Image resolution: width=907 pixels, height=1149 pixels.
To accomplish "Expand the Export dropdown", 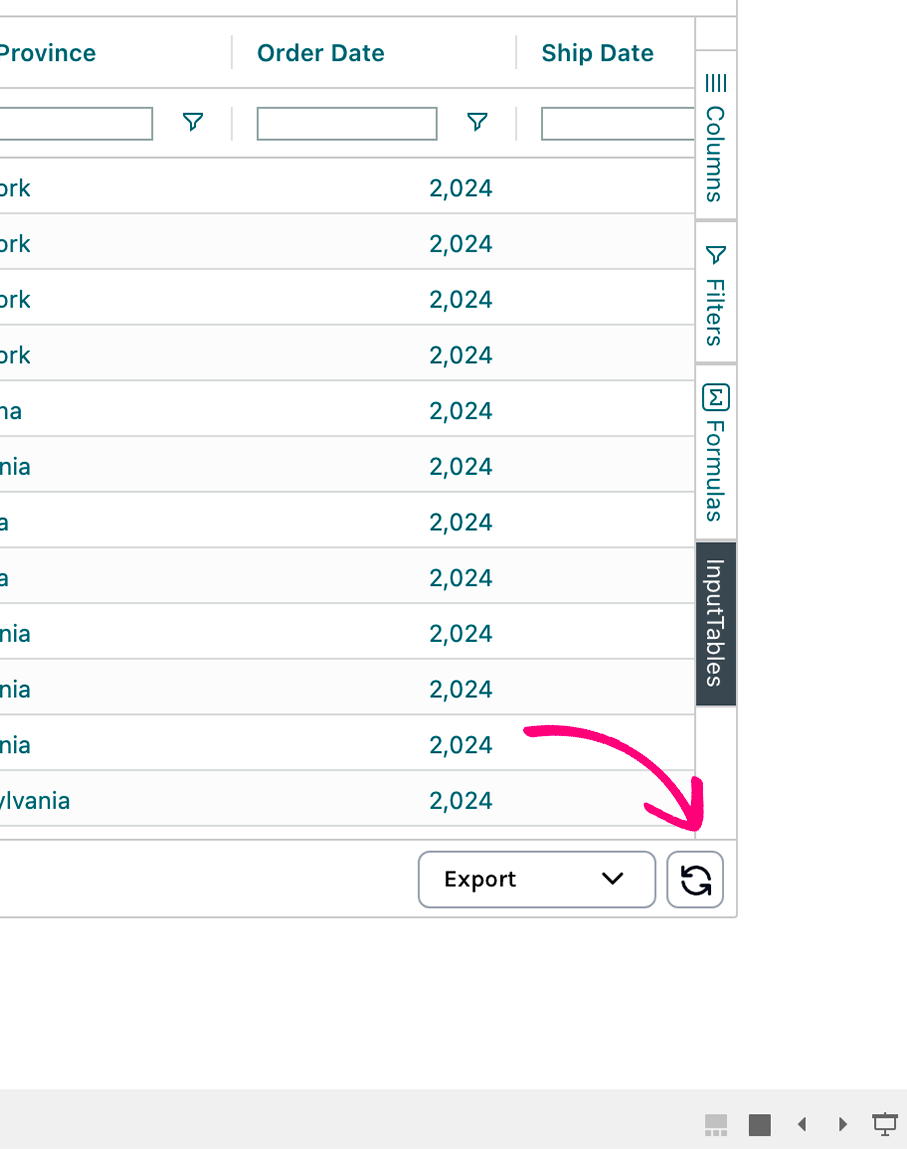I will tap(536, 880).
